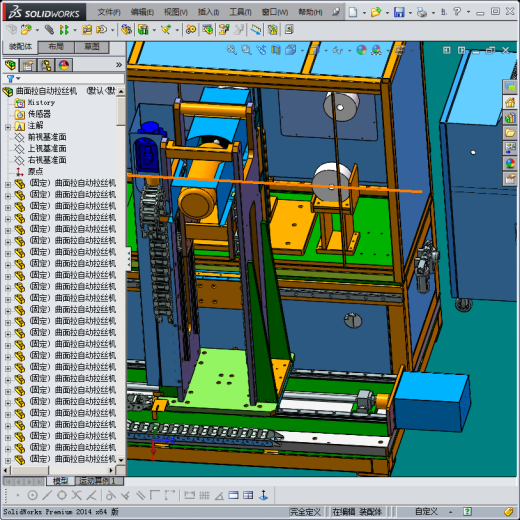Click the mate paperclip icon in toolbar
Image resolution: width=520 pixels, height=520 pixels.
pos(49,30)
